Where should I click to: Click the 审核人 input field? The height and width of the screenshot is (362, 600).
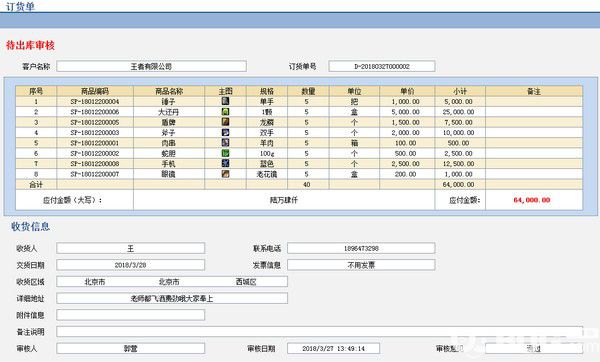coord(130,348)
